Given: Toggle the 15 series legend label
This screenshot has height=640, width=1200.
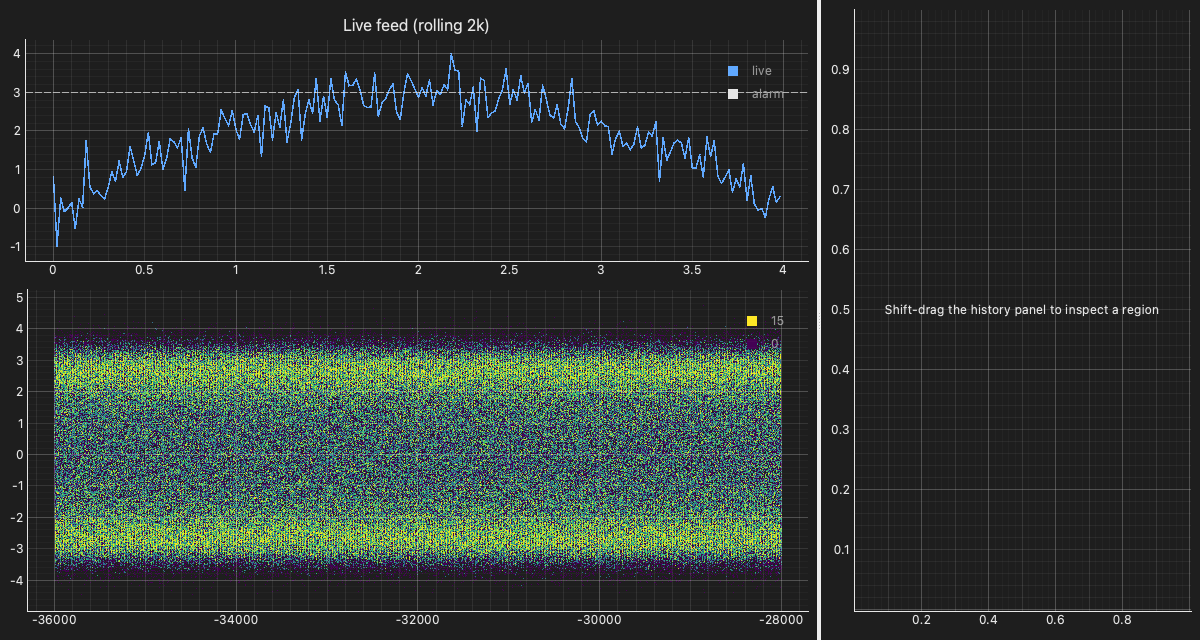Looking at the screenshot, I should click(x=777, y=321).
